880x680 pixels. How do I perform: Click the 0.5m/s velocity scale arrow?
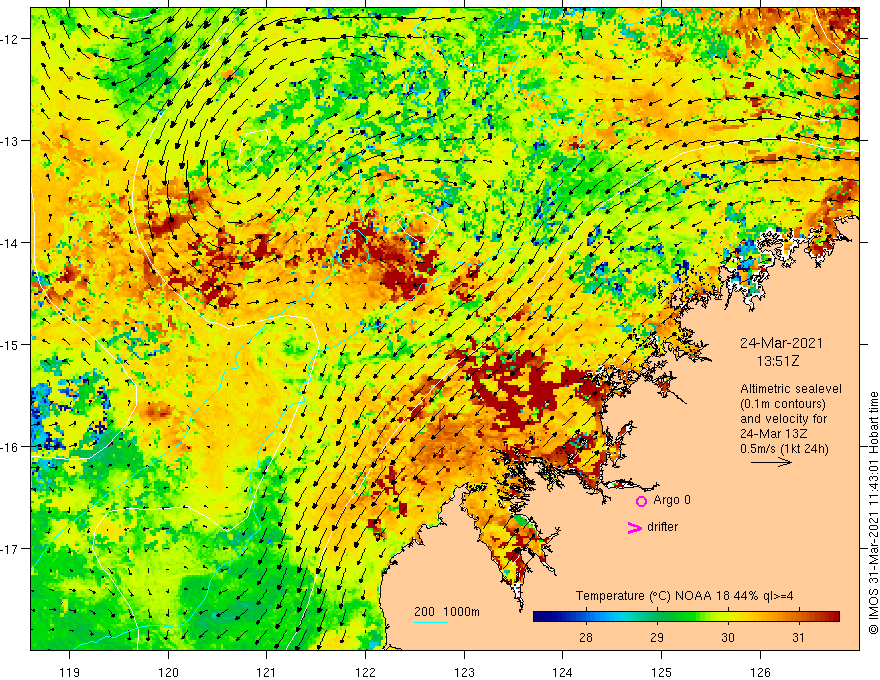coord(771,462)
